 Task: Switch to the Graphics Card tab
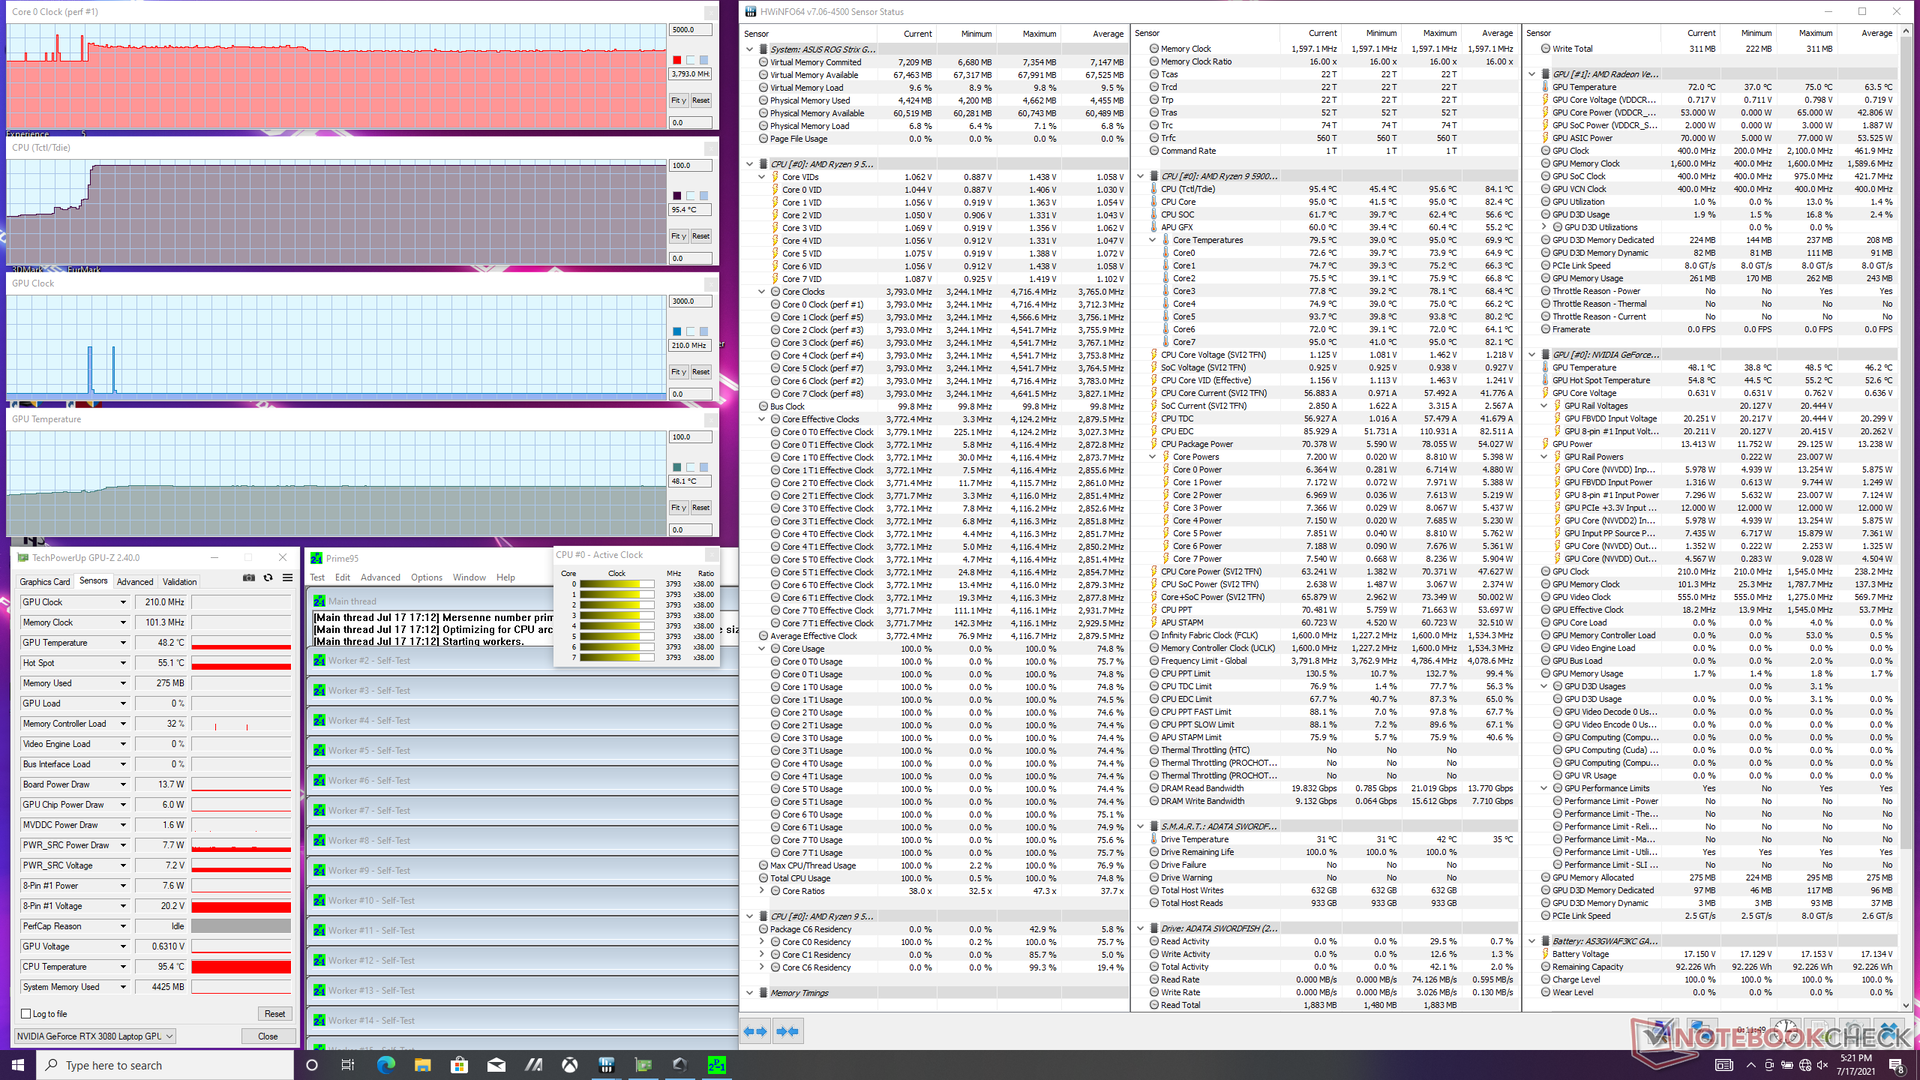pos(45,582)
